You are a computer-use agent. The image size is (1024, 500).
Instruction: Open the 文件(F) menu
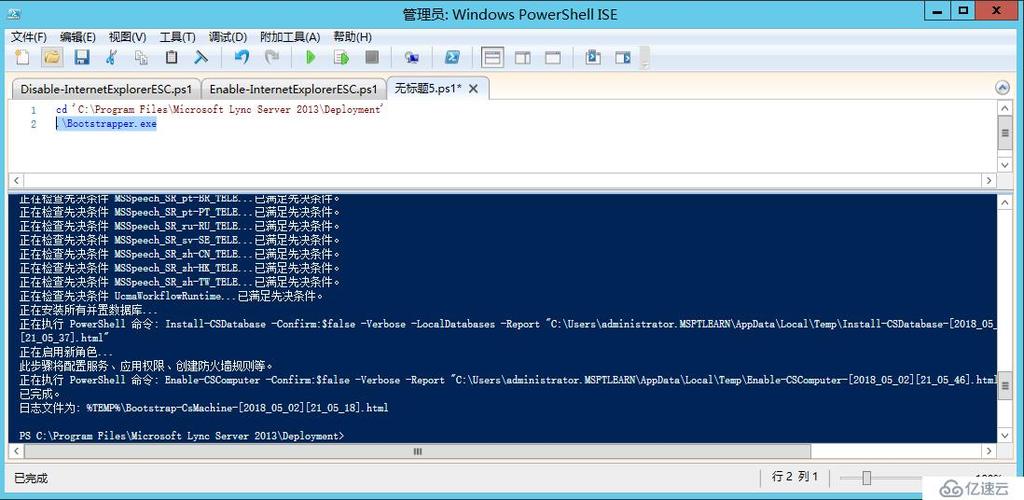pos(29,37)
